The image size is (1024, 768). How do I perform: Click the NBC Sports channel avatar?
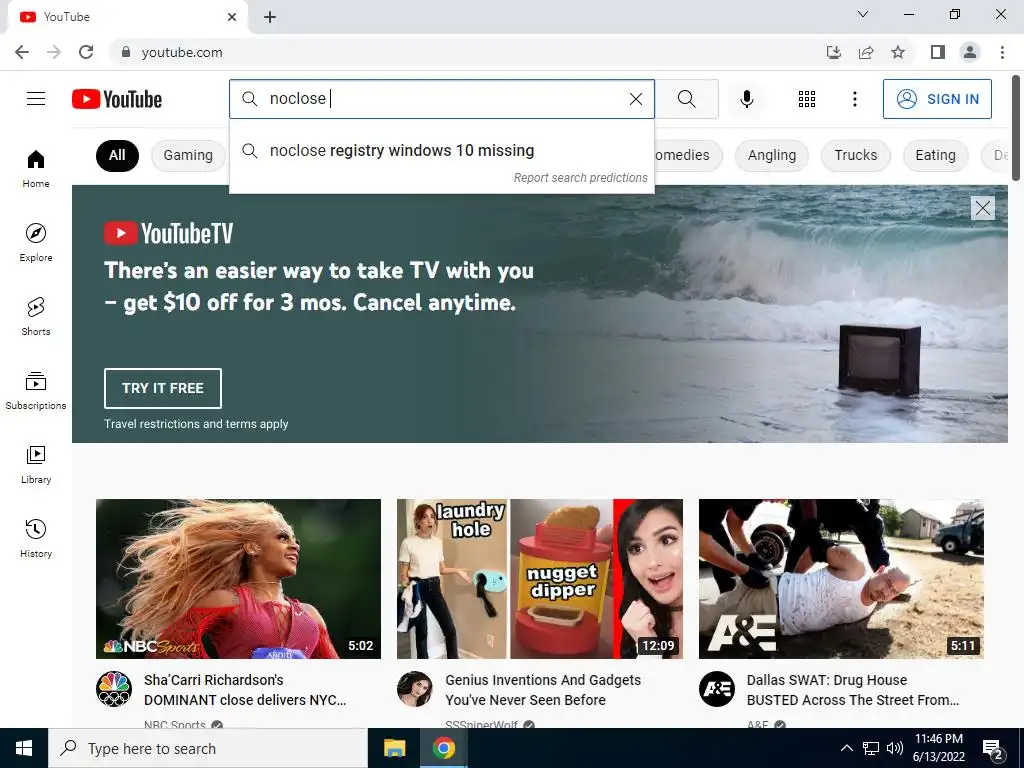tap(114, 689)
